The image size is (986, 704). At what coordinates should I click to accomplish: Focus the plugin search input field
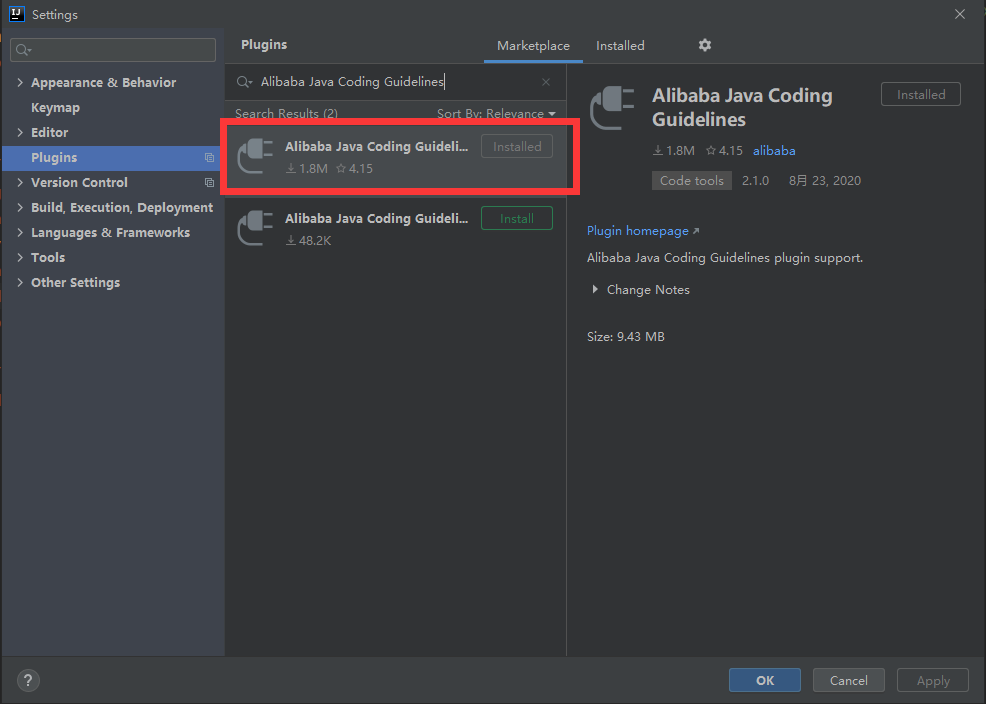pos(396,82)
